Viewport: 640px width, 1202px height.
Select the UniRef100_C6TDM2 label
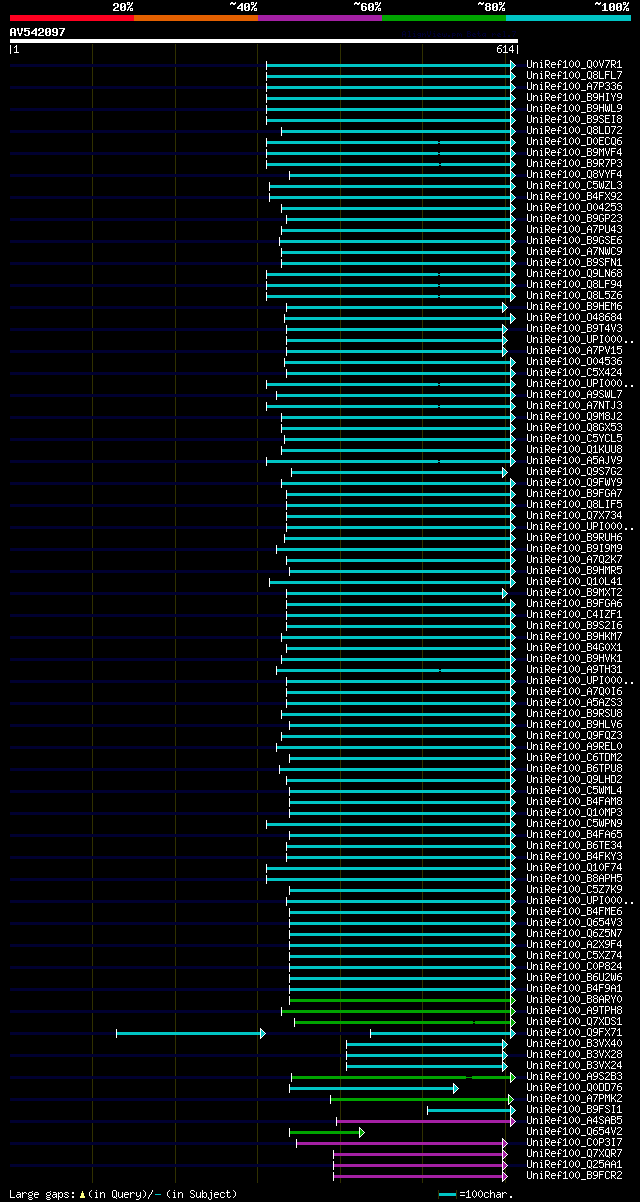pos(574,757)
